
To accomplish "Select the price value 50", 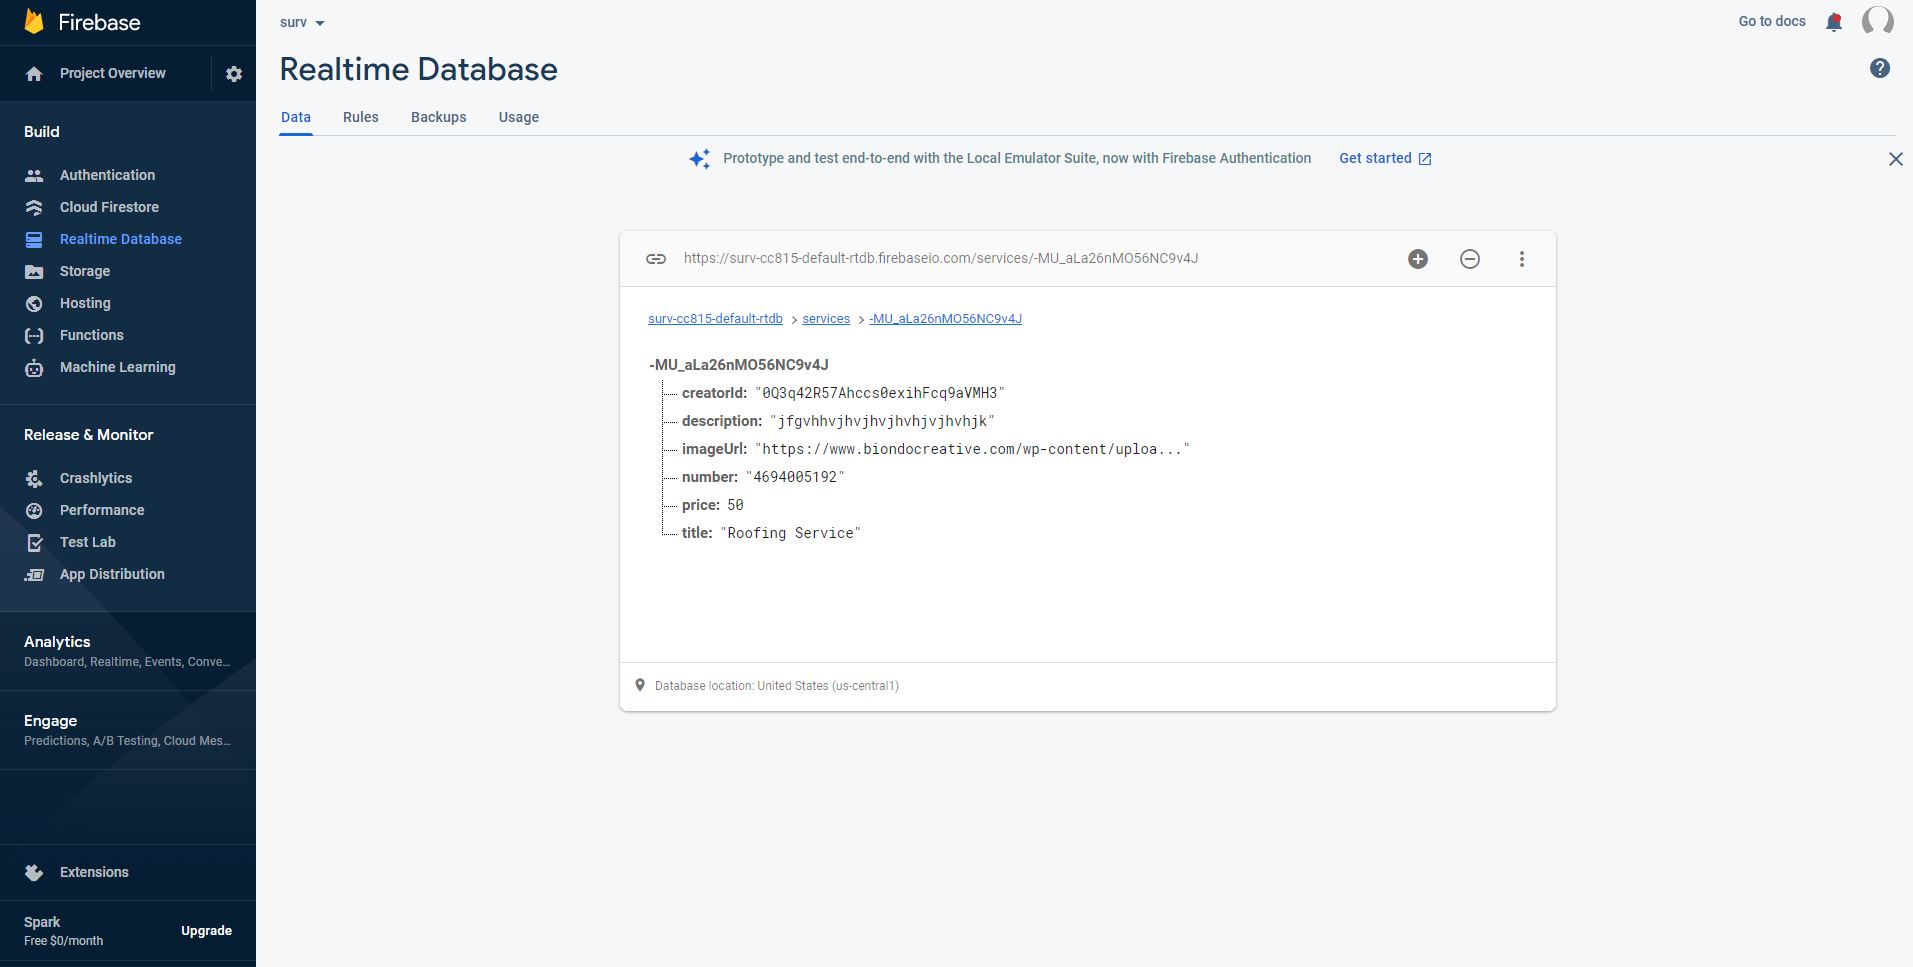I will click(735, 505).
